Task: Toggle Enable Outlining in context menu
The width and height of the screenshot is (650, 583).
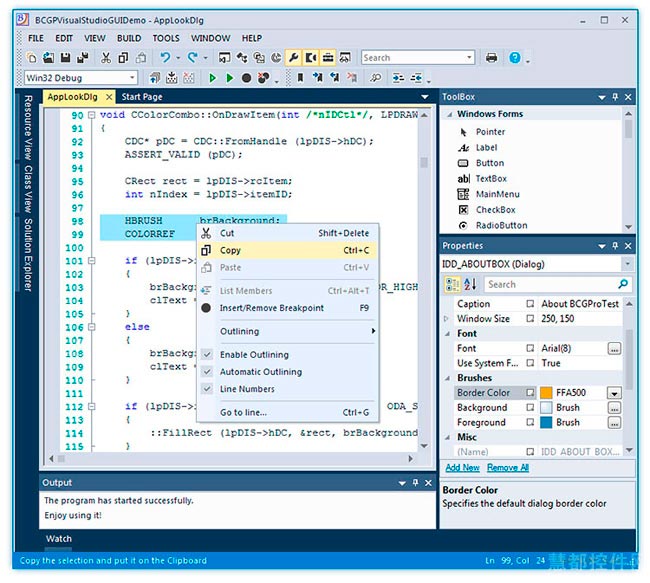Action: [x=207, y=355]
